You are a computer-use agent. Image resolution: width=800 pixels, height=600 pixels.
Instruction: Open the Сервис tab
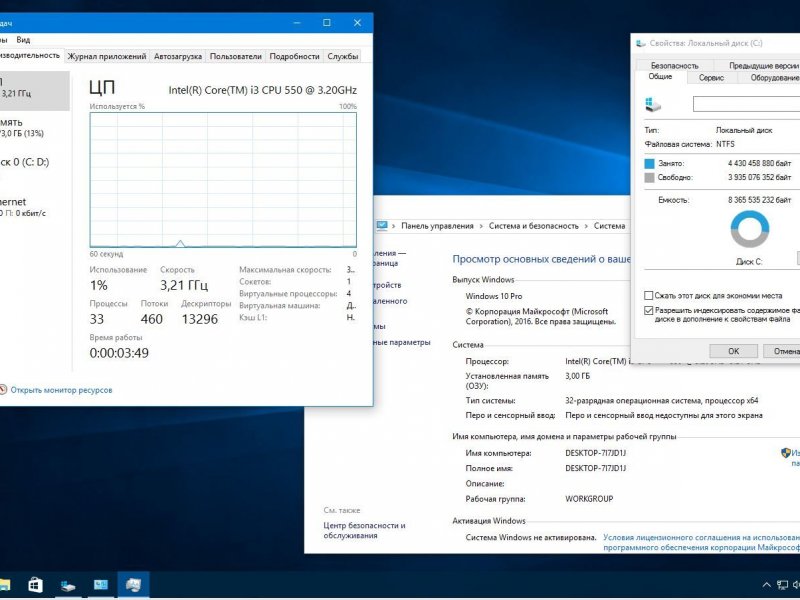711,78
